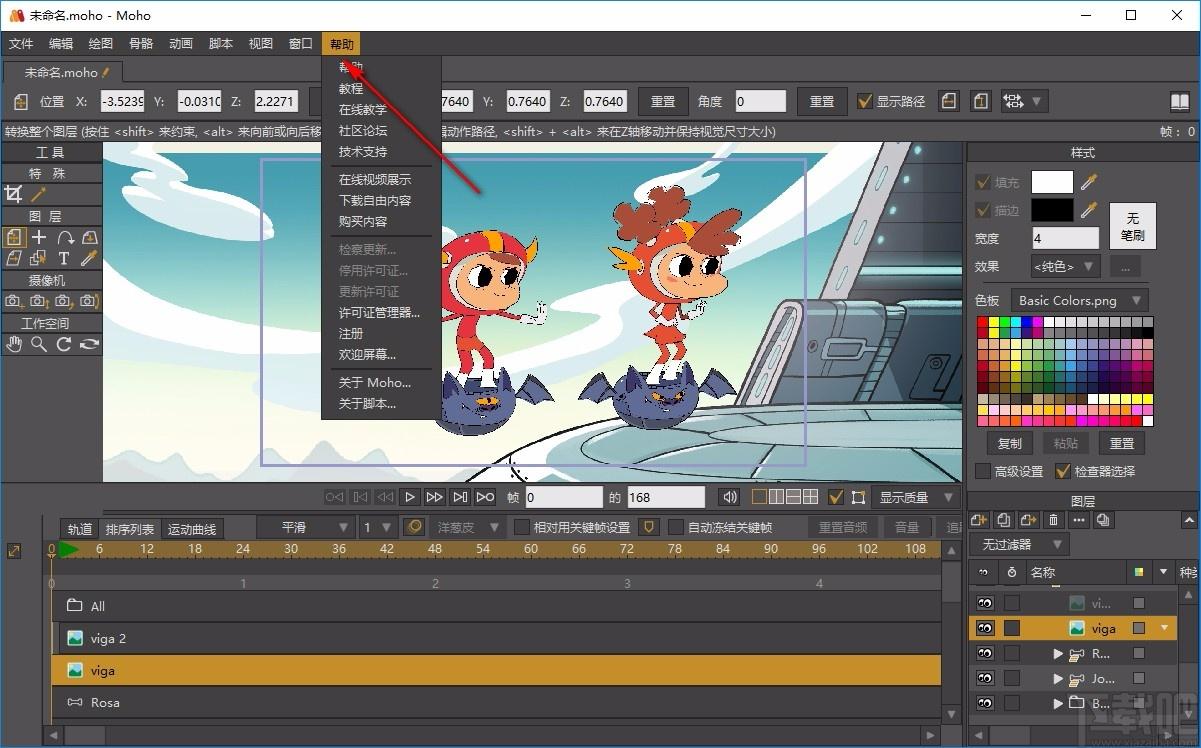Click the black stroke color swatch
Image resolution: width=1201 pixels, height=748 pixels.
[x=1052, y=210]
